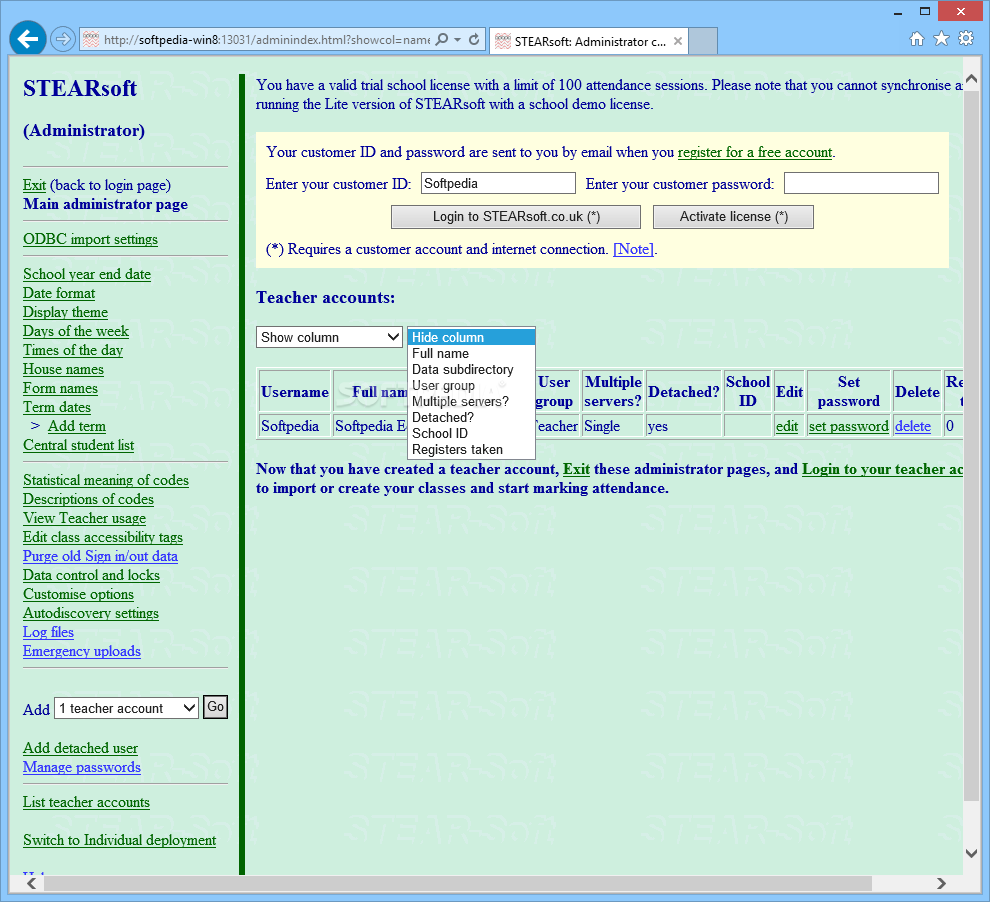Click the address bar URL field
The image size is (990, 902).
pos(266,39)
